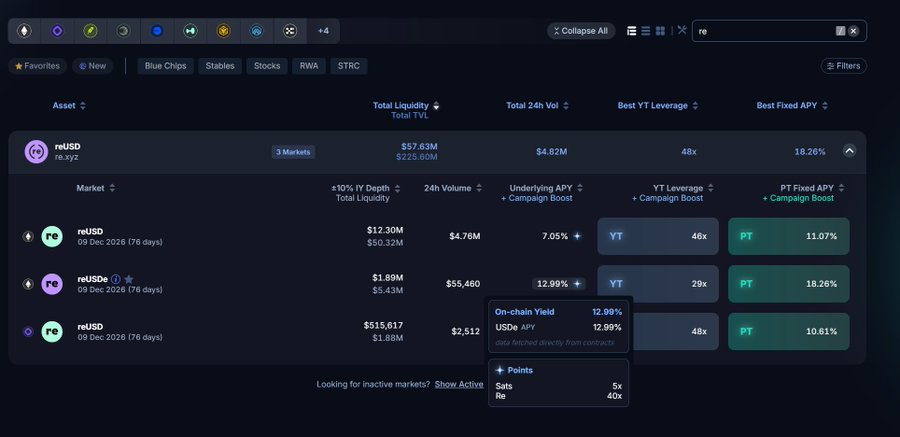Filter by Ethereum chain icon
Image resolution: width=900 pixels, height=437 pixels.
pos(24,31)
